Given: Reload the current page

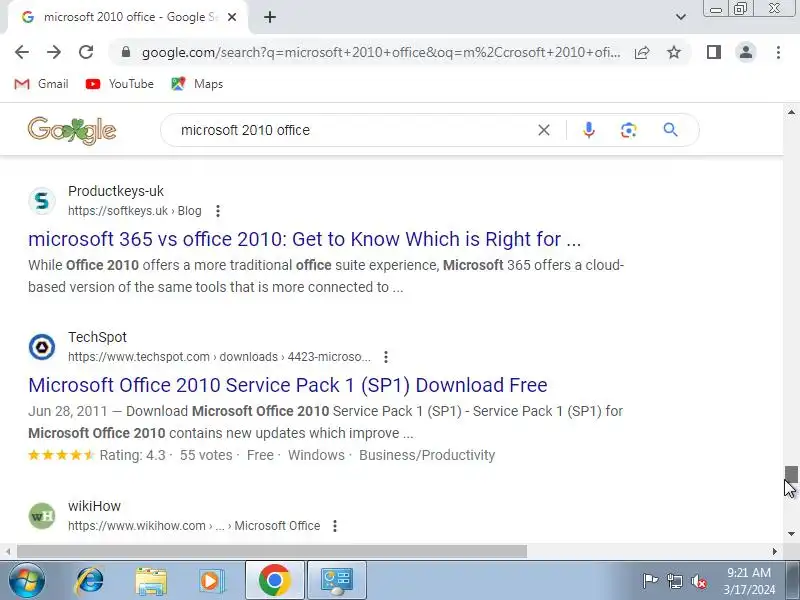Looking at the screenshot, I should coord(86,52).
